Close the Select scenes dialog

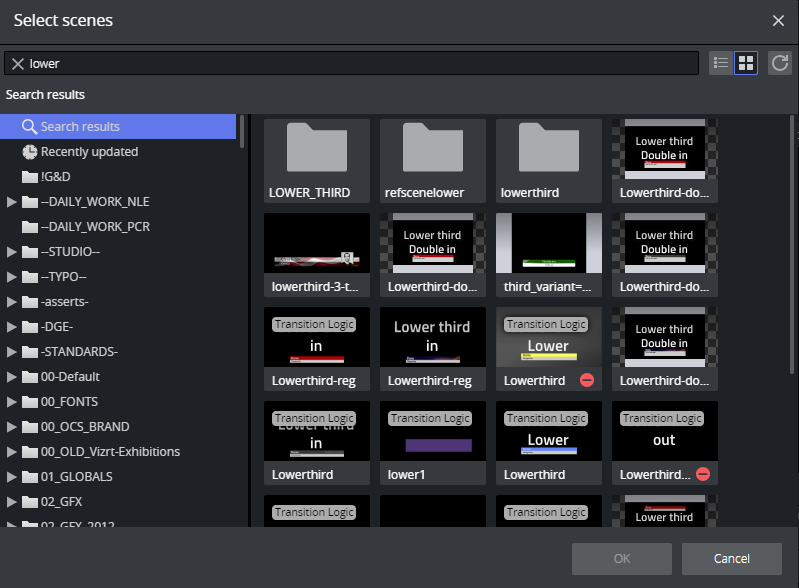[778, 21]
